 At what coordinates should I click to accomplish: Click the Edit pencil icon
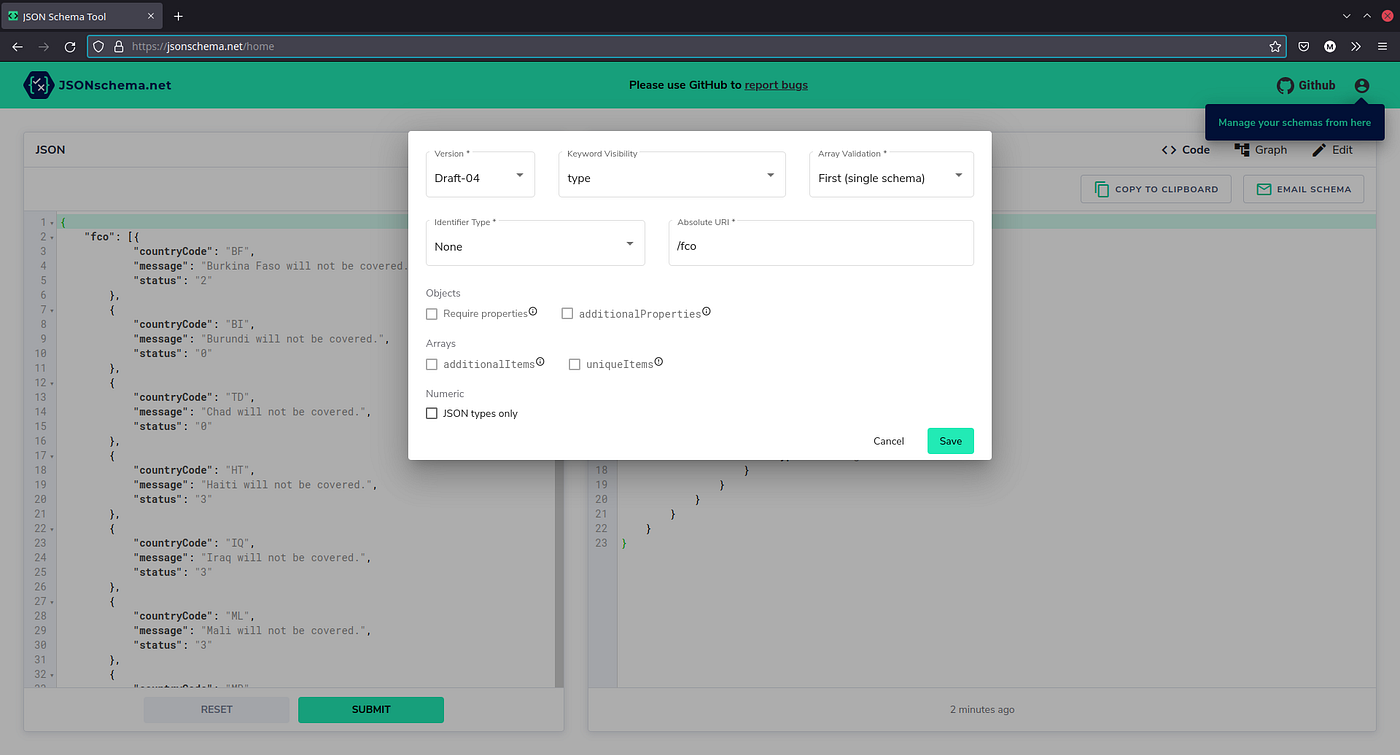(1332, 149)
